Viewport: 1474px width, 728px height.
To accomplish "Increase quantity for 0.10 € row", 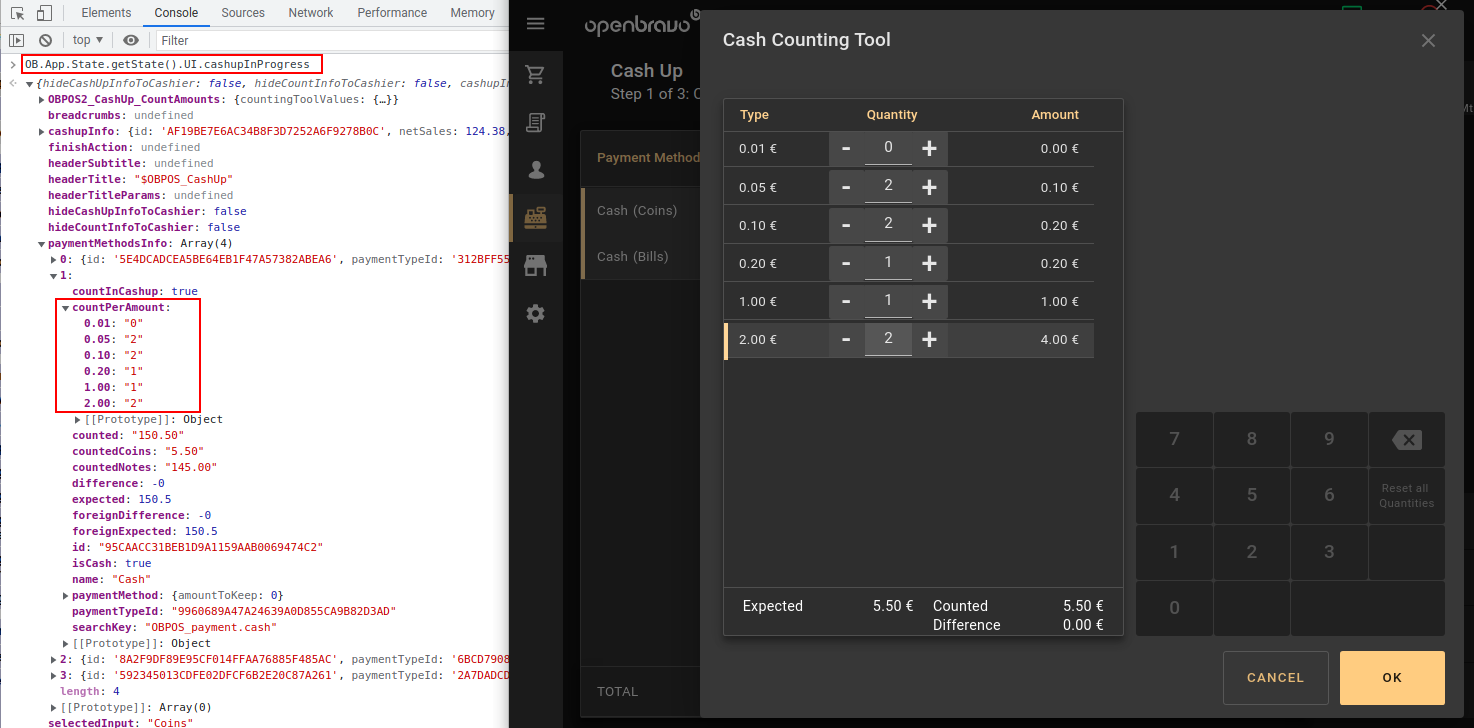I will tap(929, 225).
